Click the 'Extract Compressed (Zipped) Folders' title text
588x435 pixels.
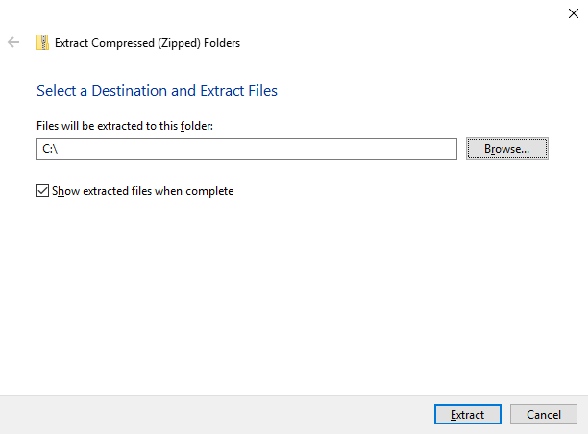click(x=147, y=43)
